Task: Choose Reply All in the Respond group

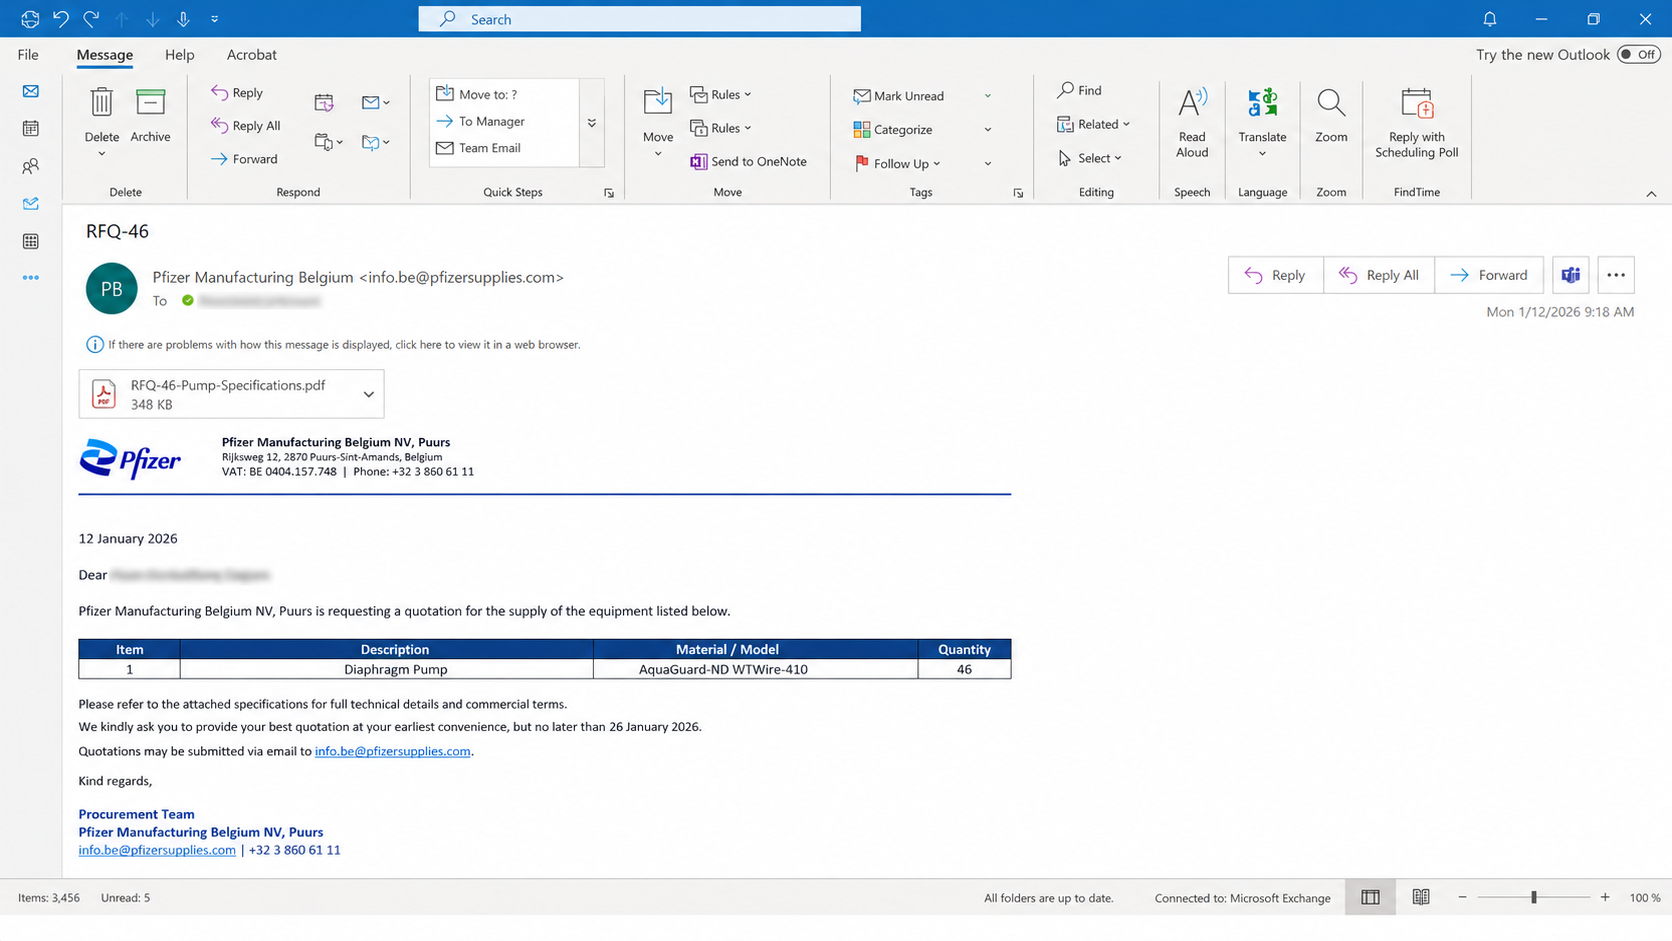Action: [x=246, y=125]
